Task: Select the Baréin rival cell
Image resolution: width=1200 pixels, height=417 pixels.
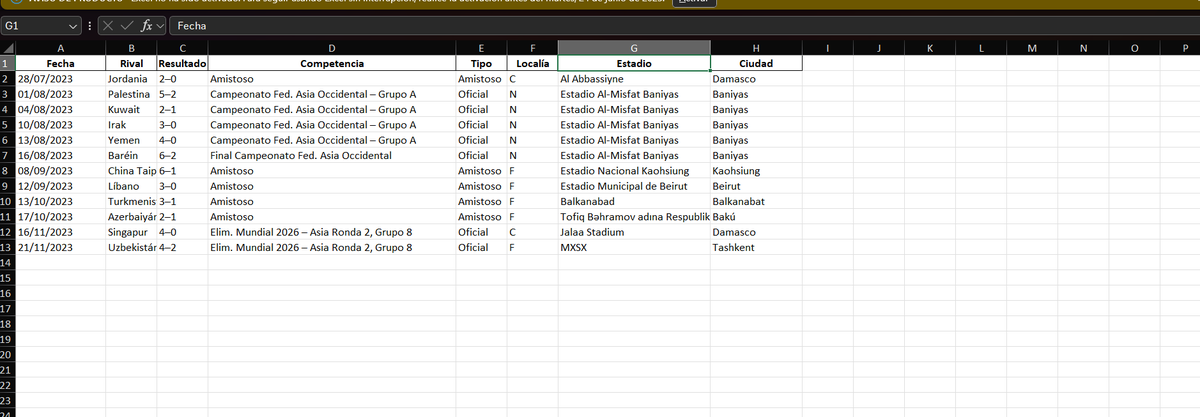Action: [x=131, y=155]
